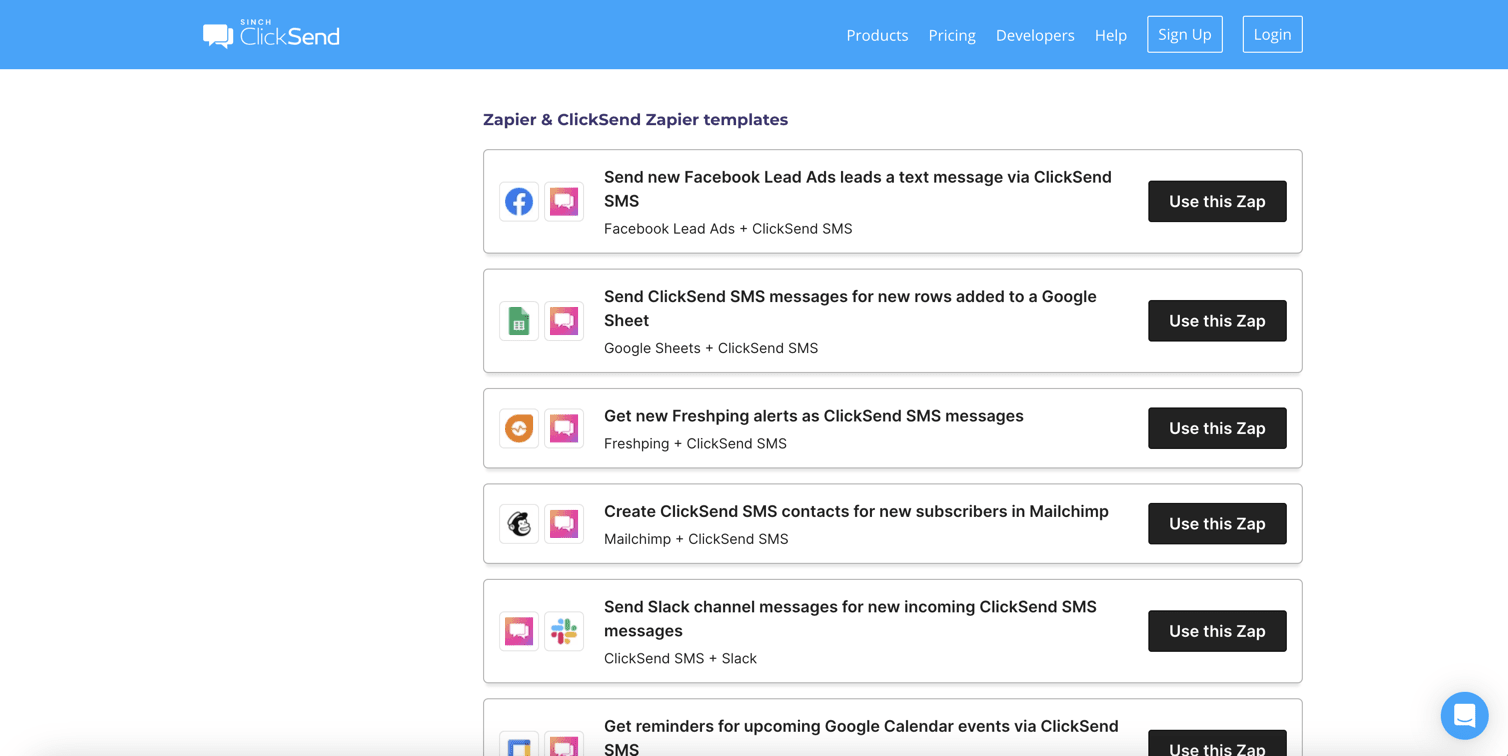Click 'Zapier & ClickSend Zapier templates' heading
The image size is (1508, 756).
click(x=635, y=120)
